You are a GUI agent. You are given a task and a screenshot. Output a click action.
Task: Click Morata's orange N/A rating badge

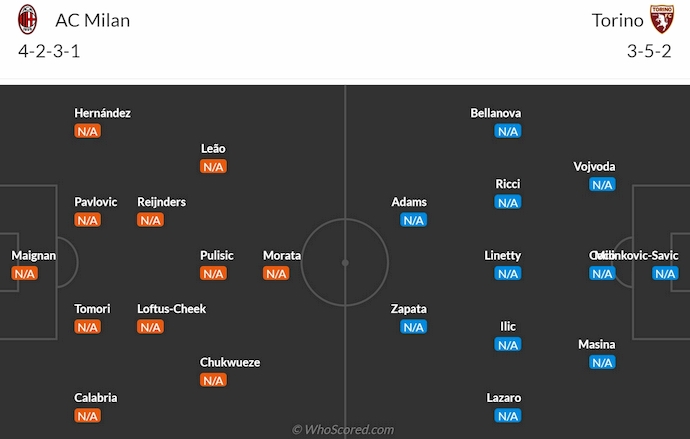tap(276, 273)
